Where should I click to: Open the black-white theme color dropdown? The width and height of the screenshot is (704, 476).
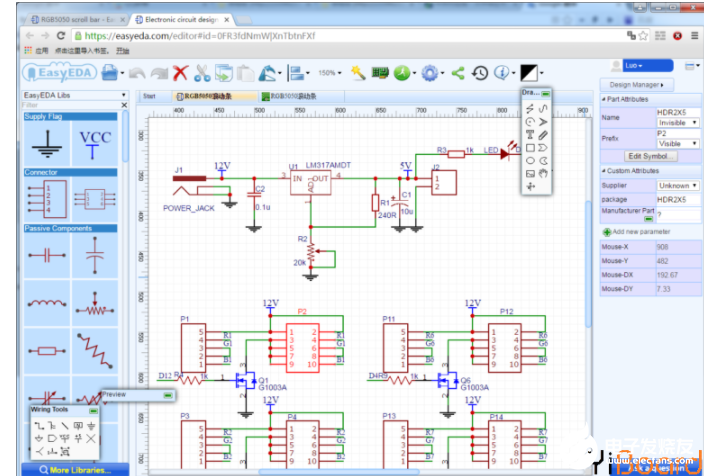tap(532, 73)
